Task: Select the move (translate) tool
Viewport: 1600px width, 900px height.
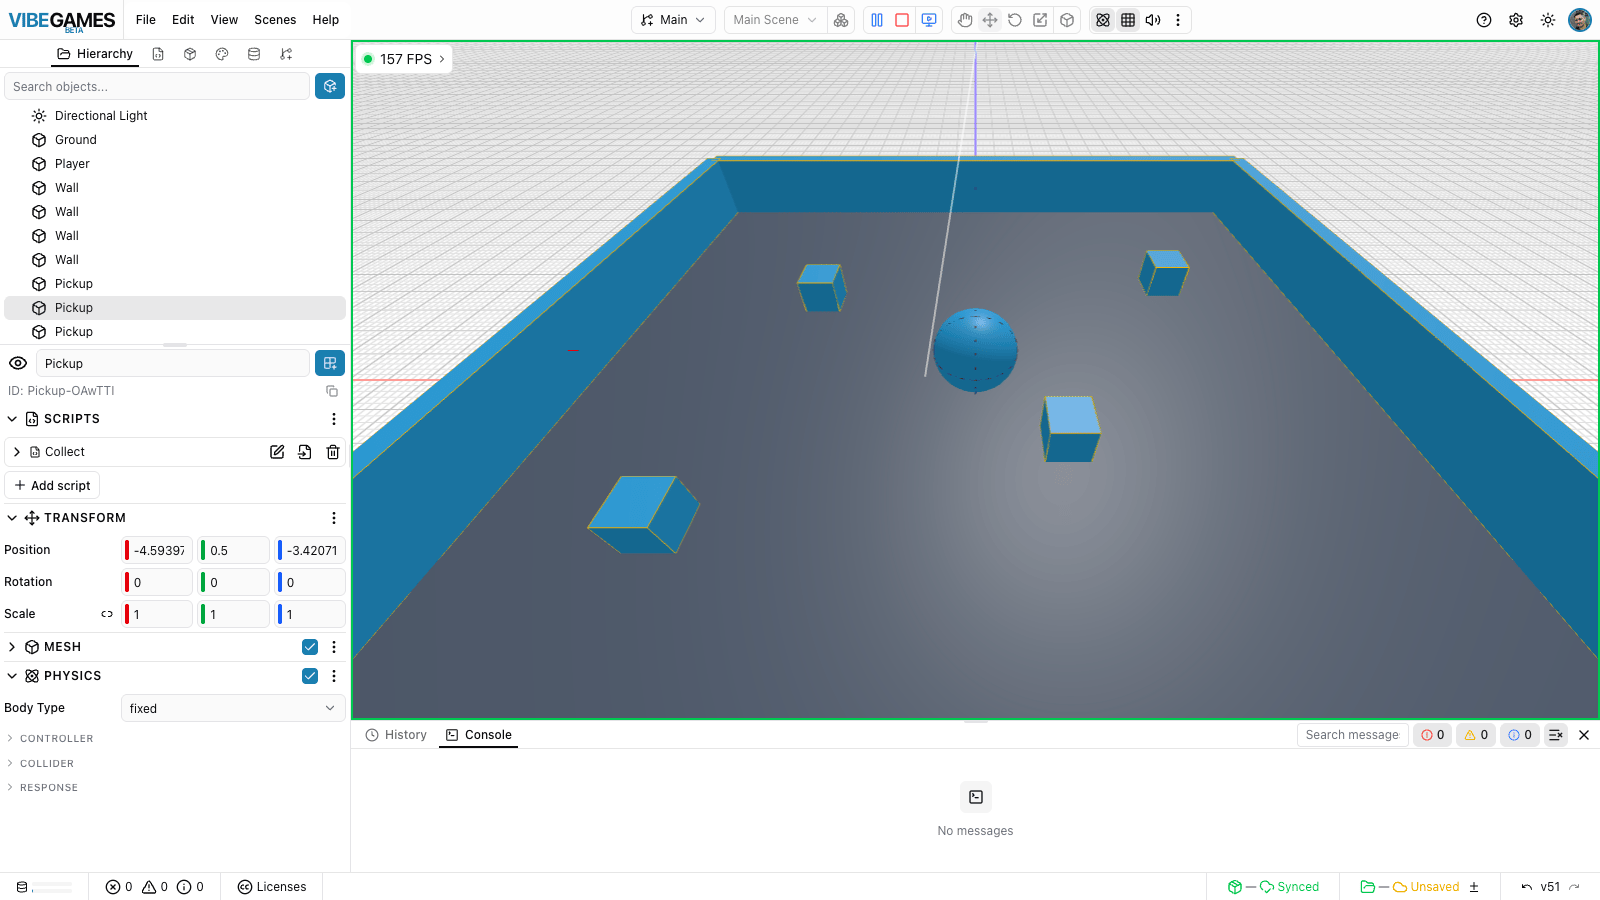Action: tap(990, 20)
